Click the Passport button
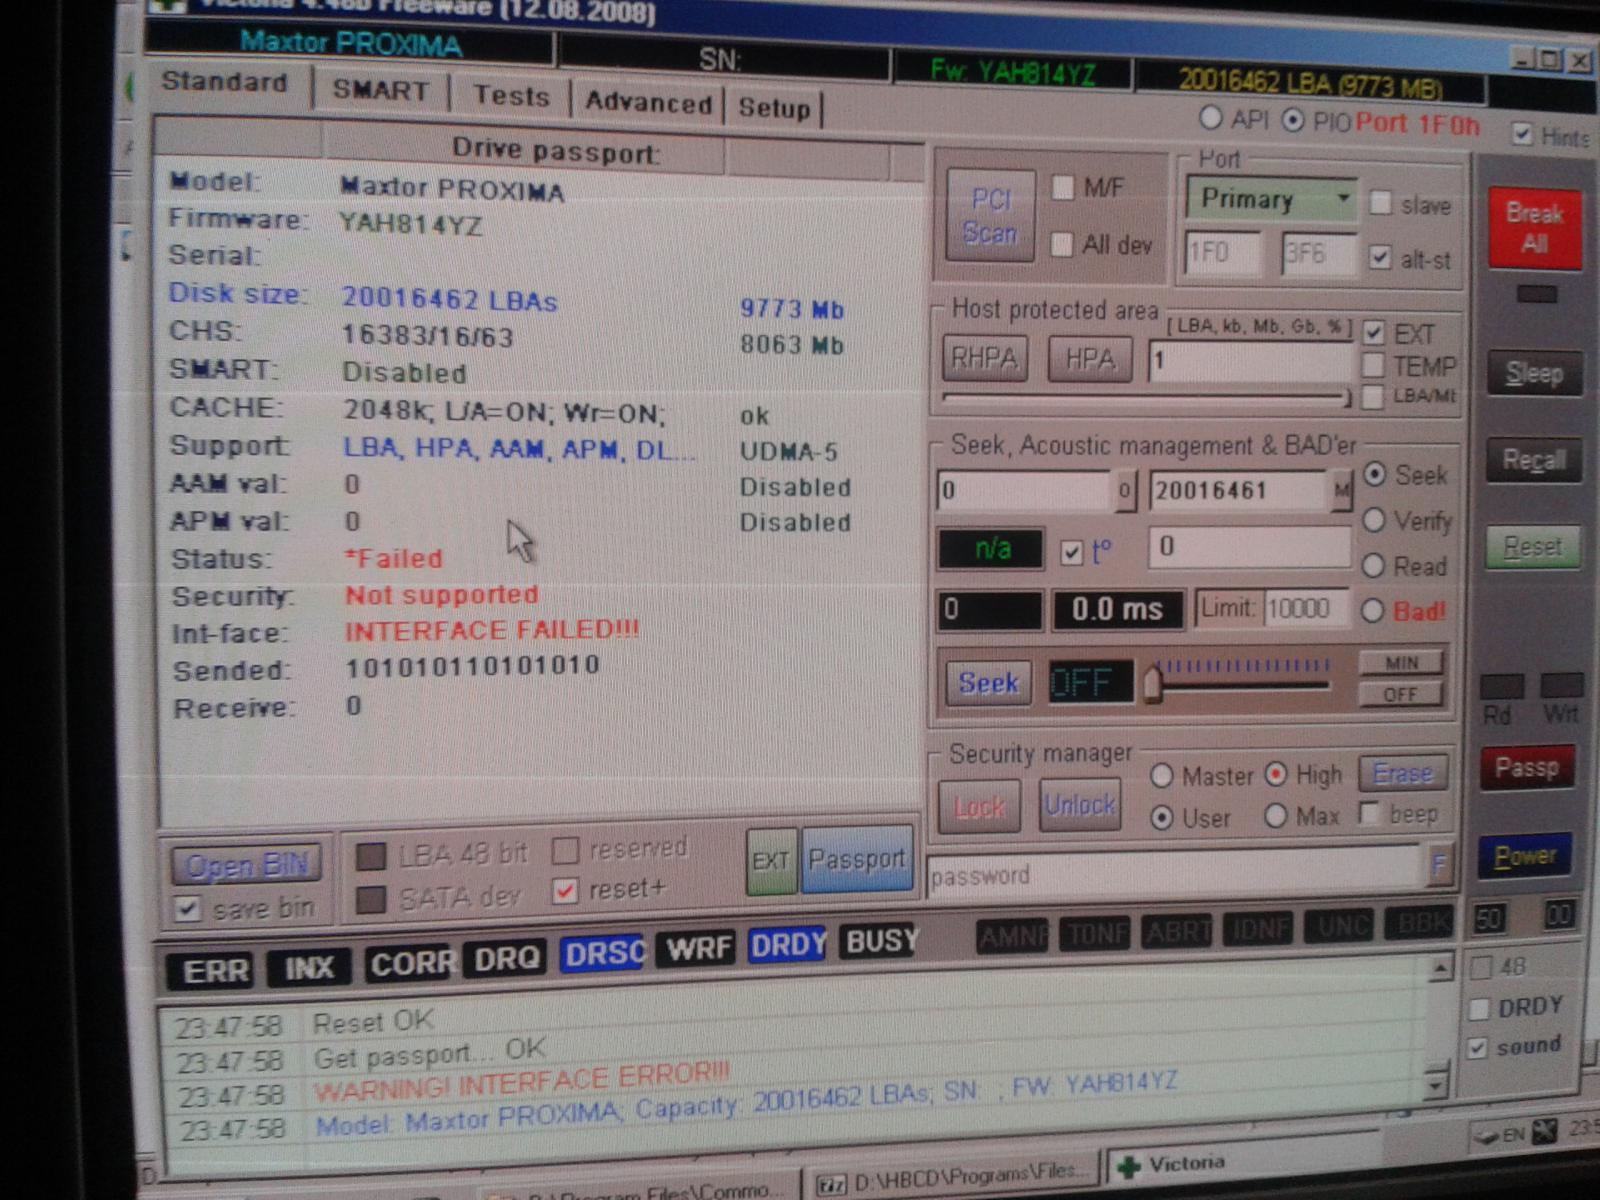Screen dimensions: 1600x1200 (857, 859)
